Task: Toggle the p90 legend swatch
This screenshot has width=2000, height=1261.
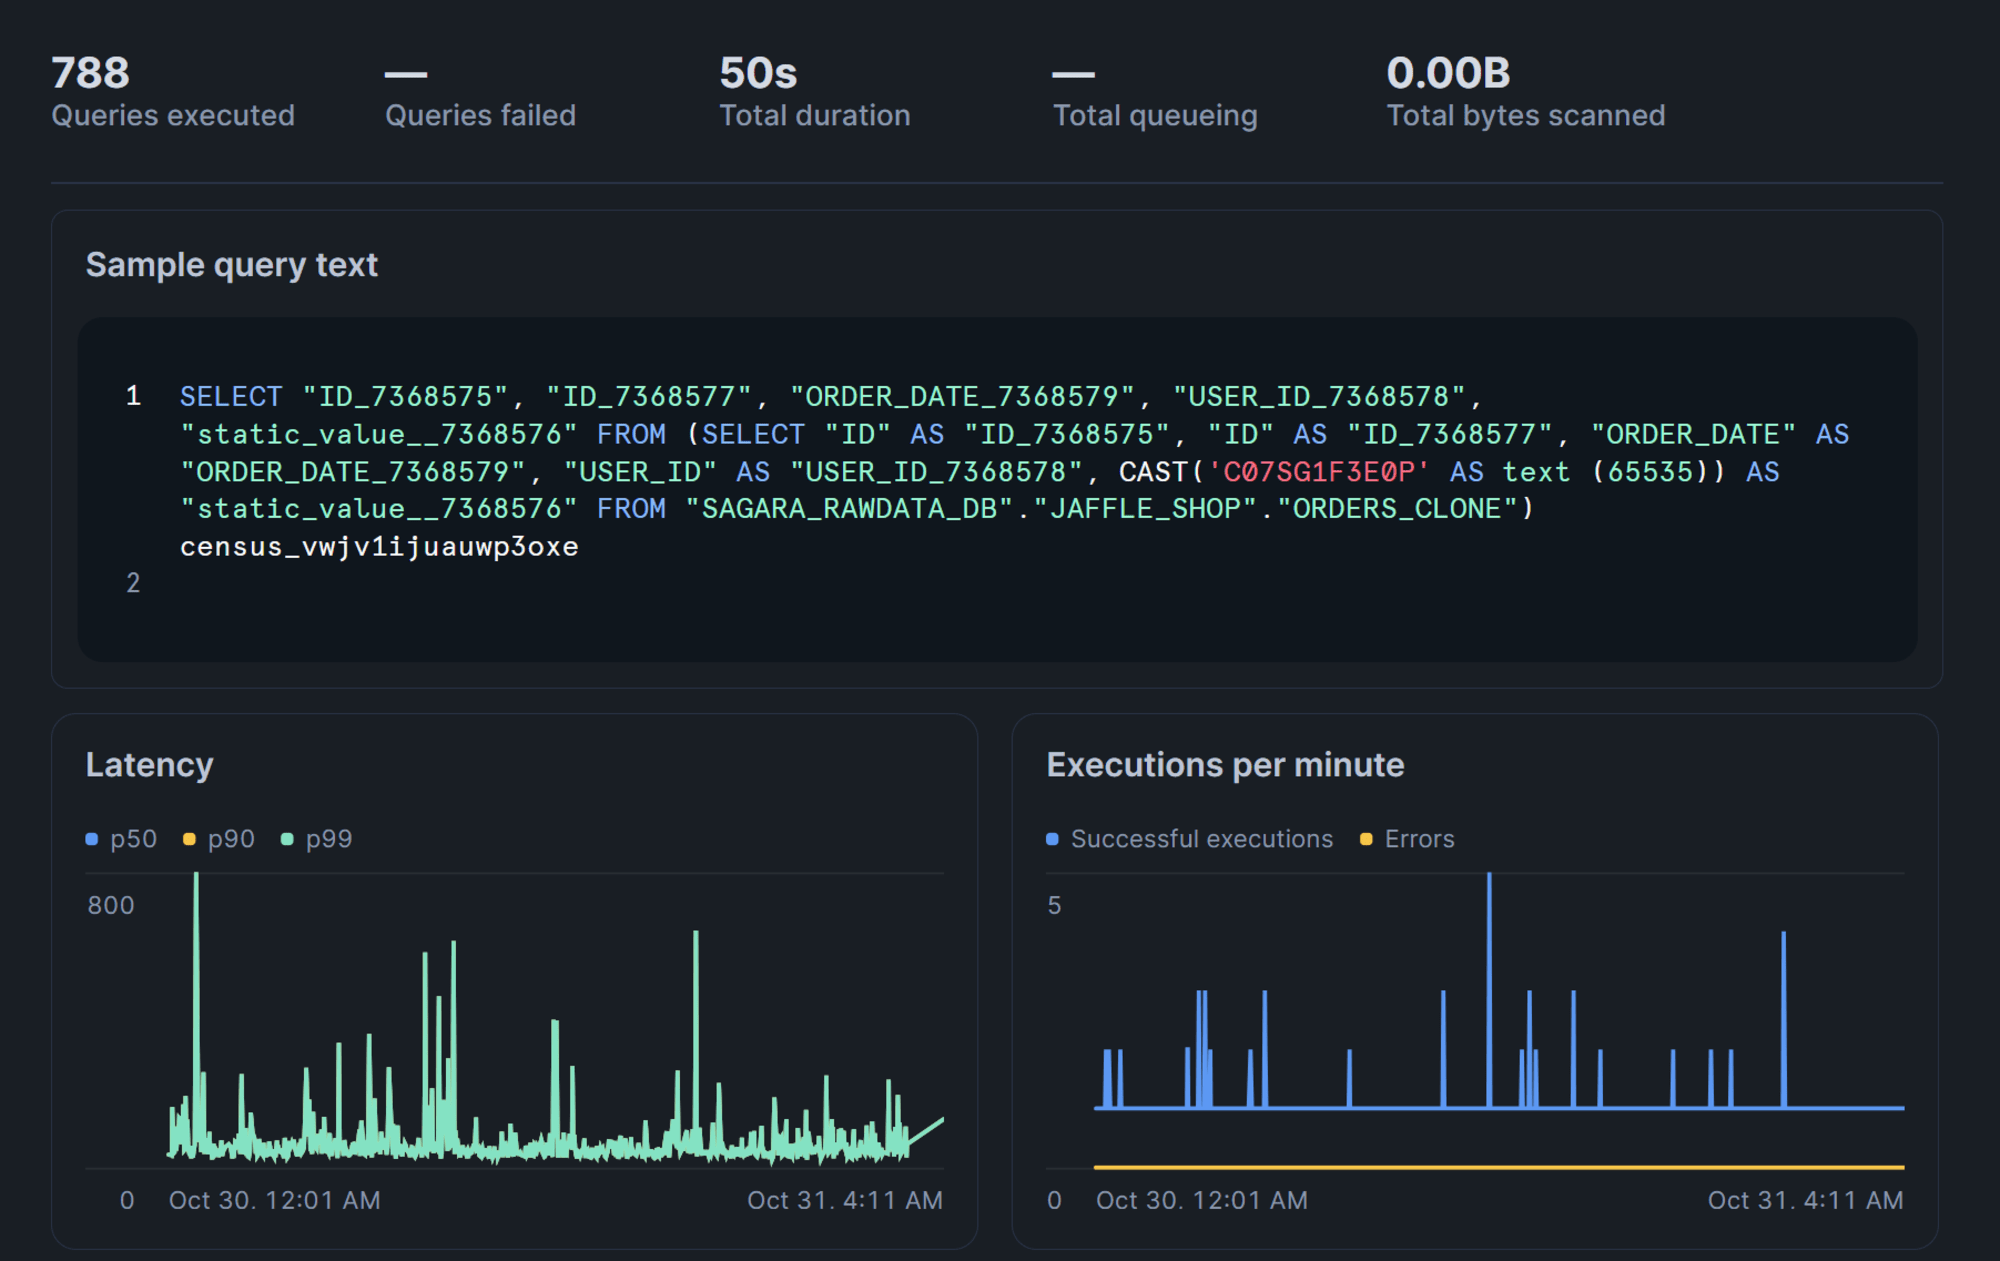Action: click(189, 839)
